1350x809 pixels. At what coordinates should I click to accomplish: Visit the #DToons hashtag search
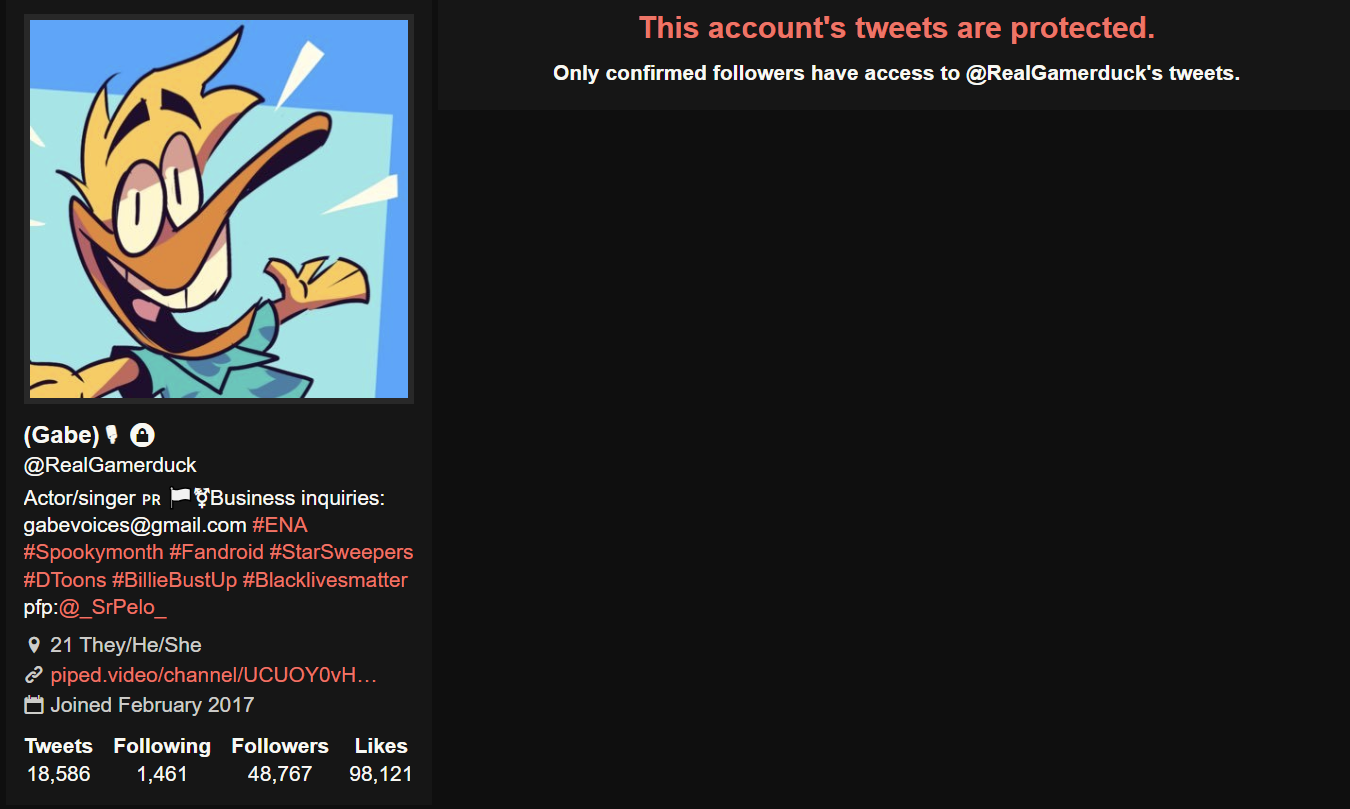pyautogui.click(x=65, y=580)
